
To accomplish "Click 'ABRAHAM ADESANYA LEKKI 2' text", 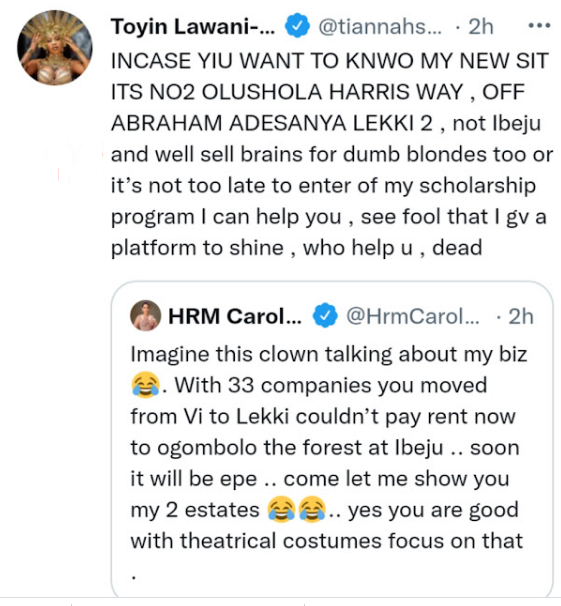I will [x=272, y=123].
